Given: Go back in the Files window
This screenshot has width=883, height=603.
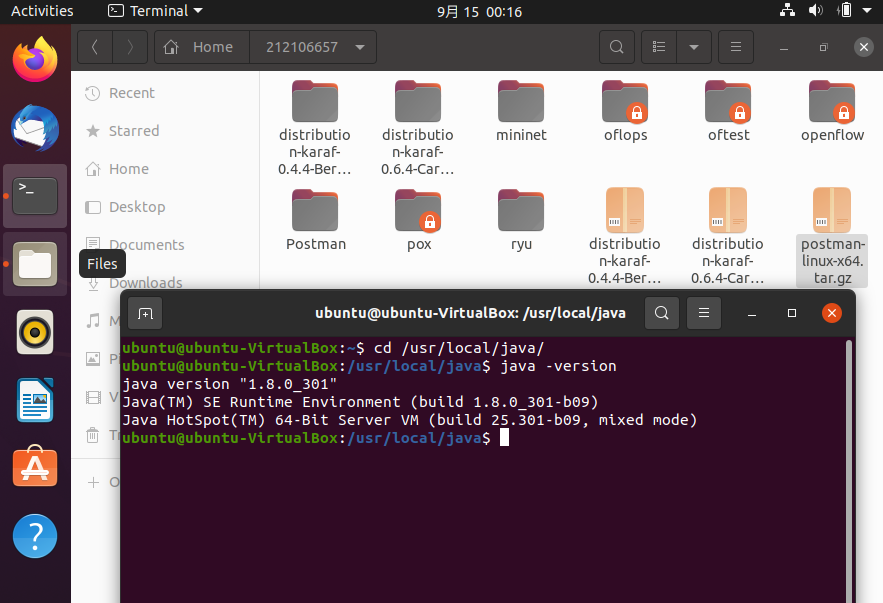Looking at the screenshot, I should pos(95,47).
